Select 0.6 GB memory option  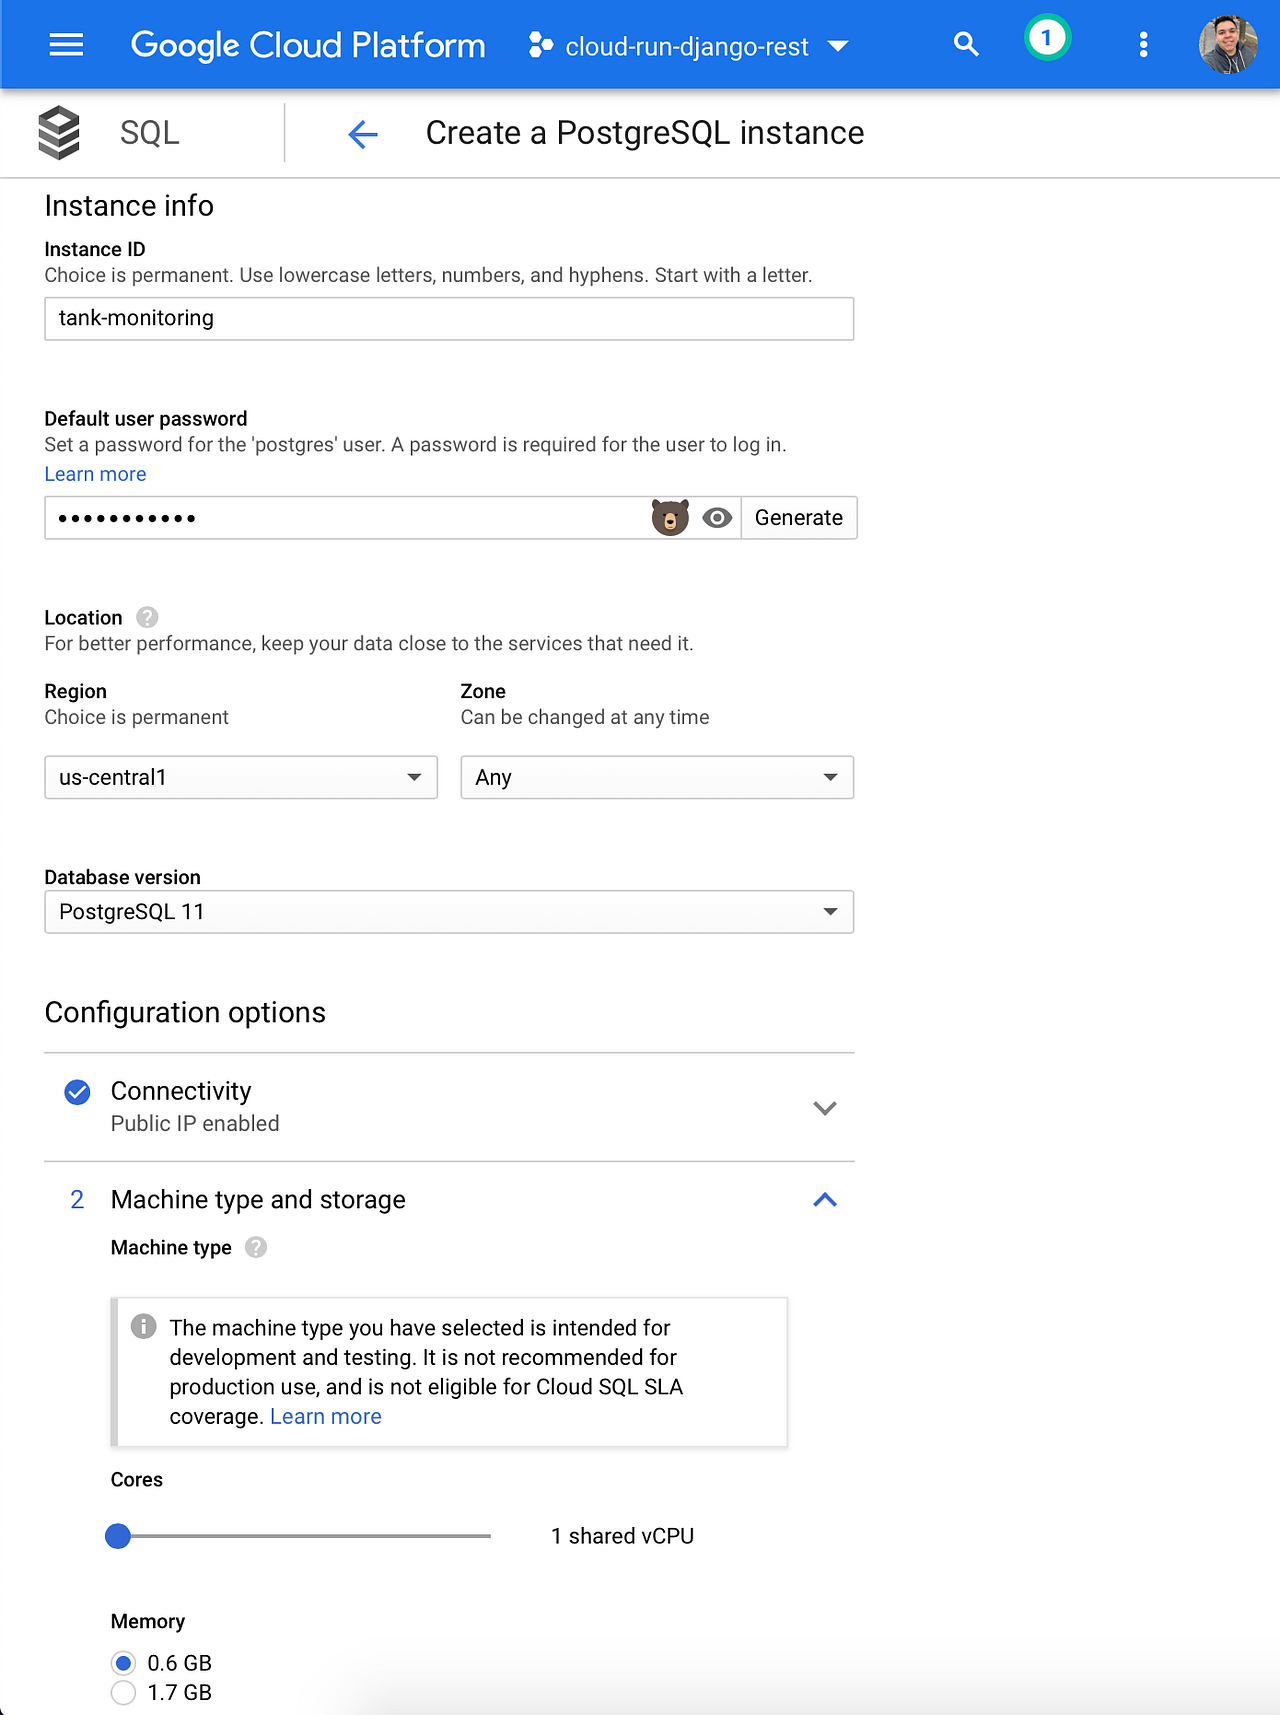pos(123,1663)
